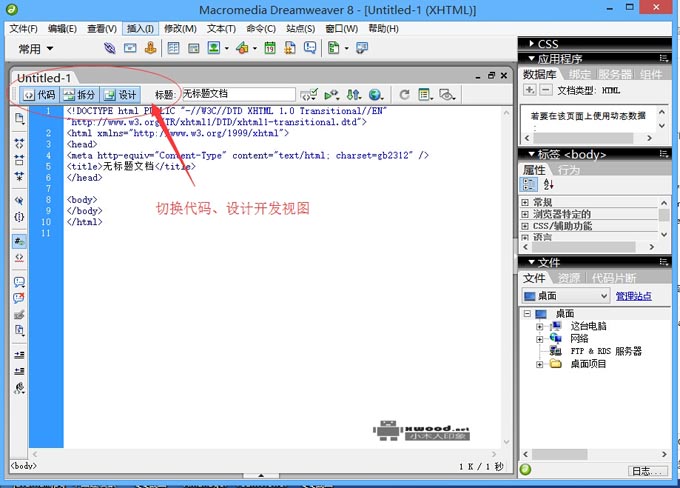Open the 桌面 site dropdown

pyautogui.click(x=566, y=296)
